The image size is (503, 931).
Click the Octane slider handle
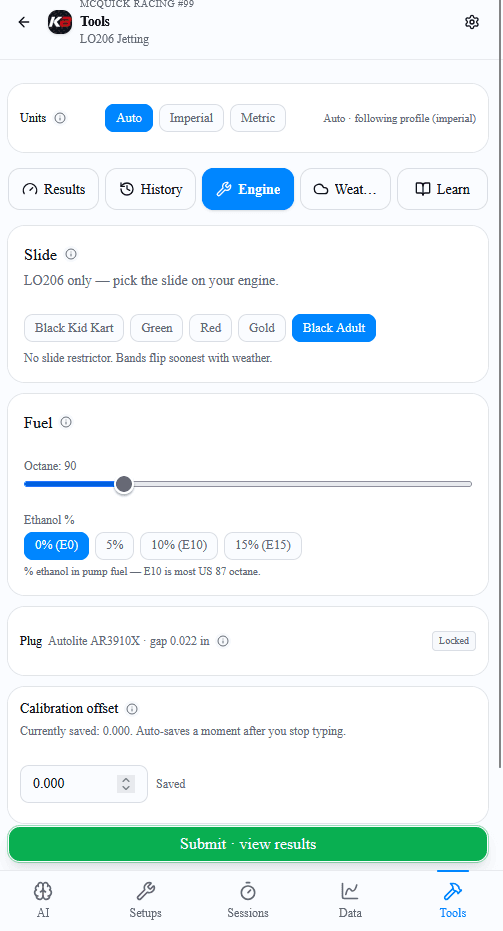(x=124, y=484)
